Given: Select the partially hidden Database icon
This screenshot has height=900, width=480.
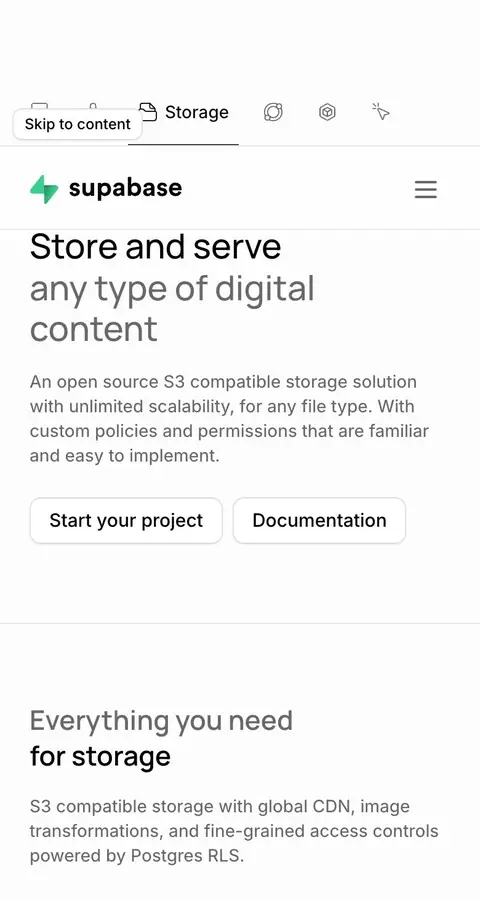Looking at the screenshot, I should pos(39,106).
